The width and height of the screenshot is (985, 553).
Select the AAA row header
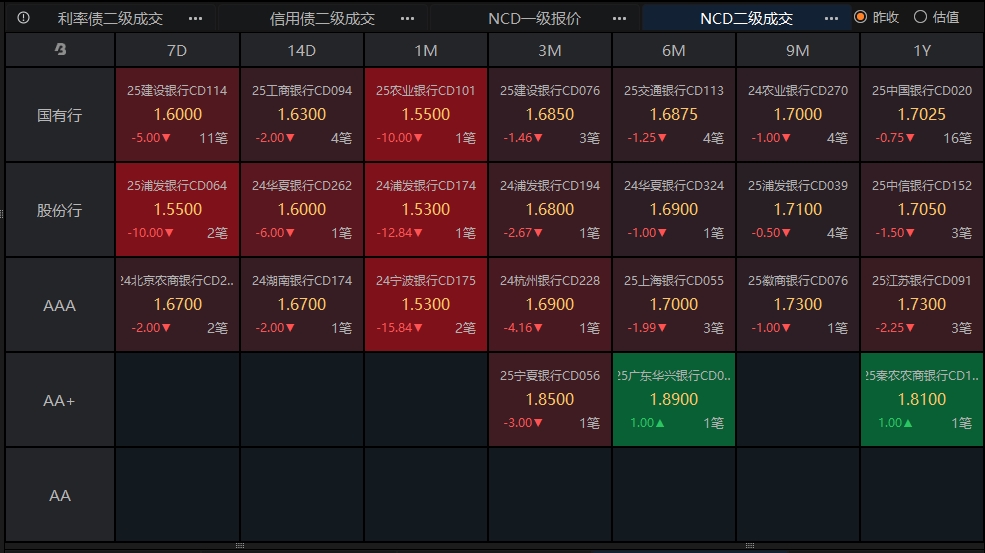(x=60, y=305)
